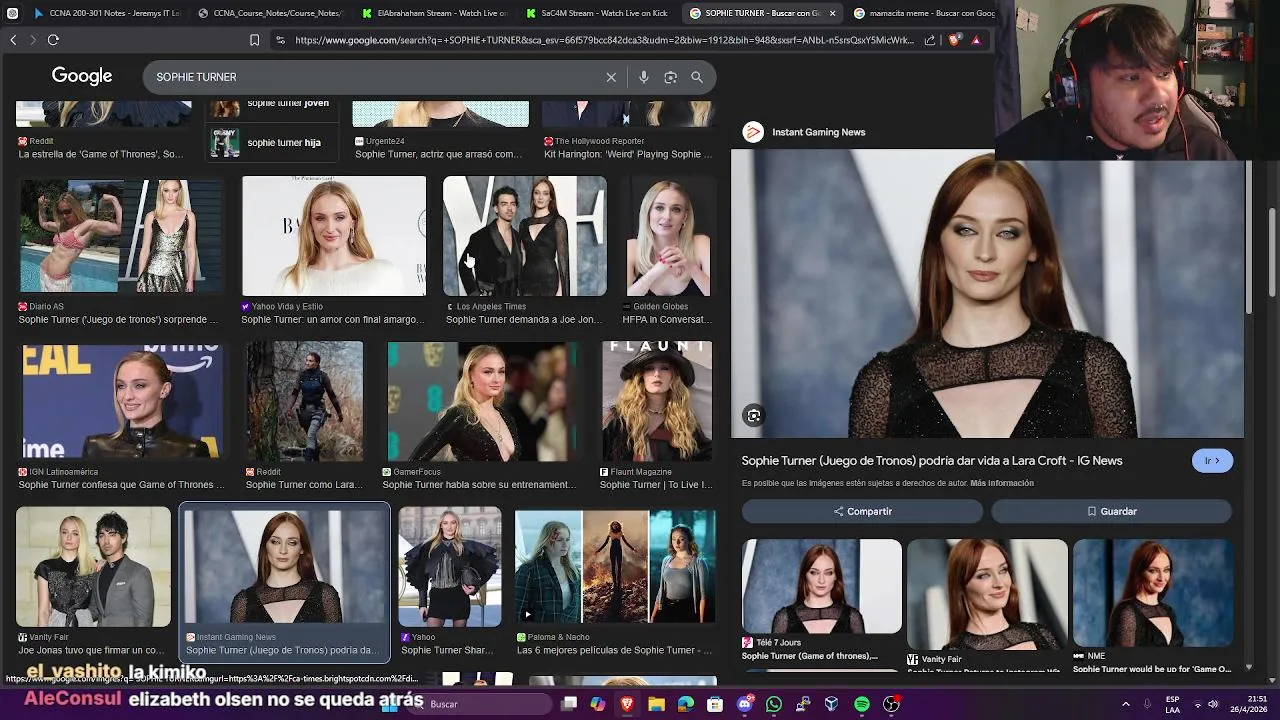
Task: Open the Diario AS image result
Action: click(120, 237)
